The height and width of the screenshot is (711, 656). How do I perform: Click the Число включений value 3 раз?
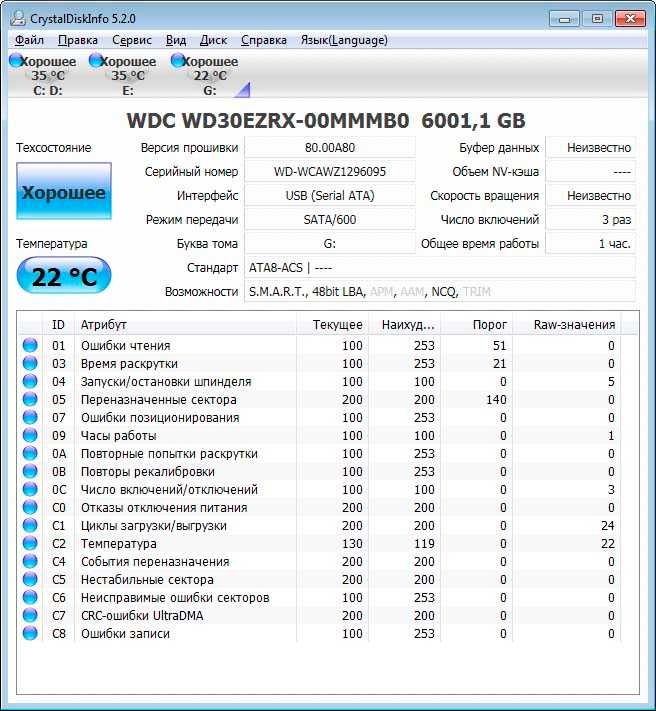click(x=591, y=219)
